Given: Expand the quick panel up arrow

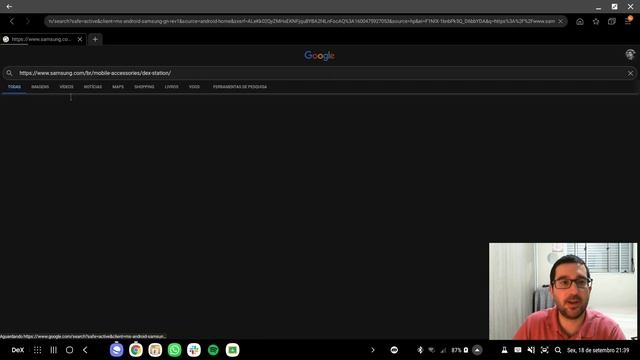Looking at the screenshot, I should click(477, 350).
